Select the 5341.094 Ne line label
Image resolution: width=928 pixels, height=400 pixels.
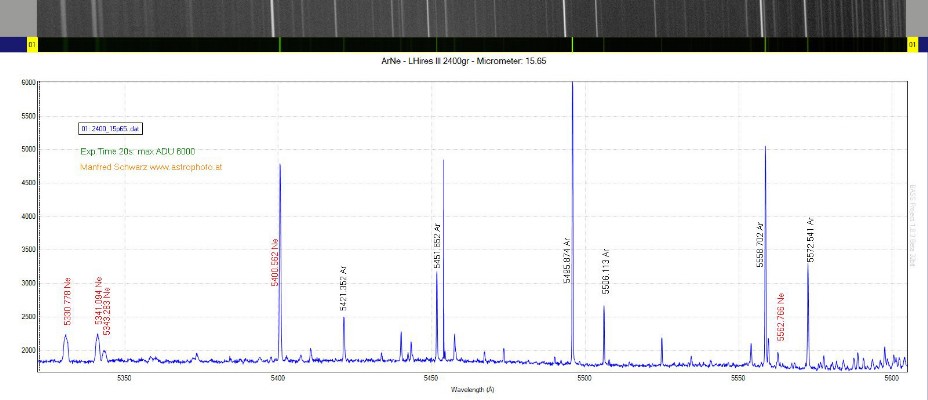coord(99,301)
